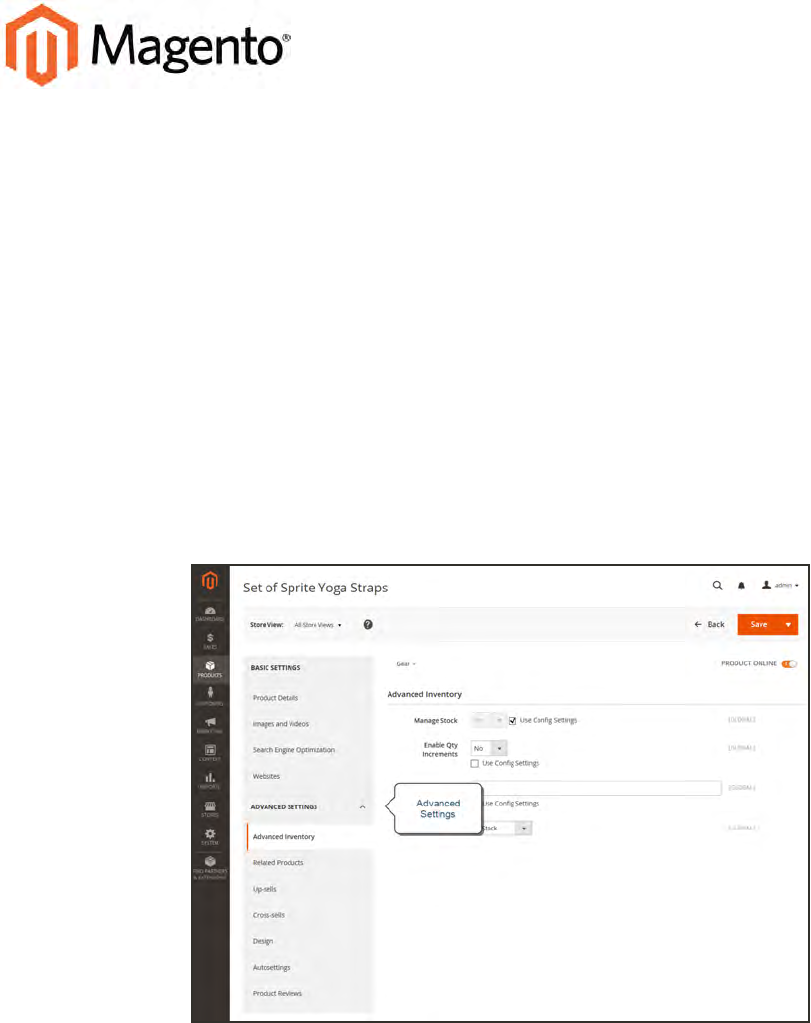The height and width of the screenshot is (1023, 811).
Task: Open the Related Products tab
Action: click(x=278, y=863)
